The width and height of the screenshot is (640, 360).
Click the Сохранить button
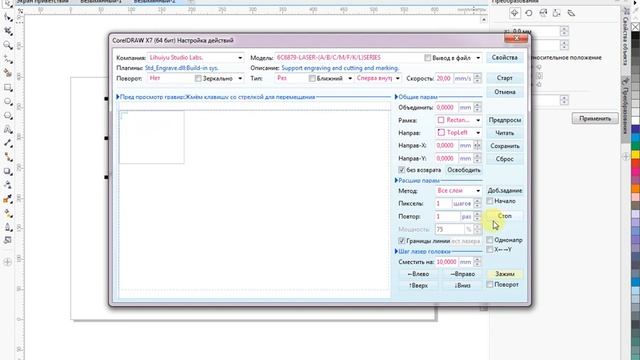(x=504, y=146)
